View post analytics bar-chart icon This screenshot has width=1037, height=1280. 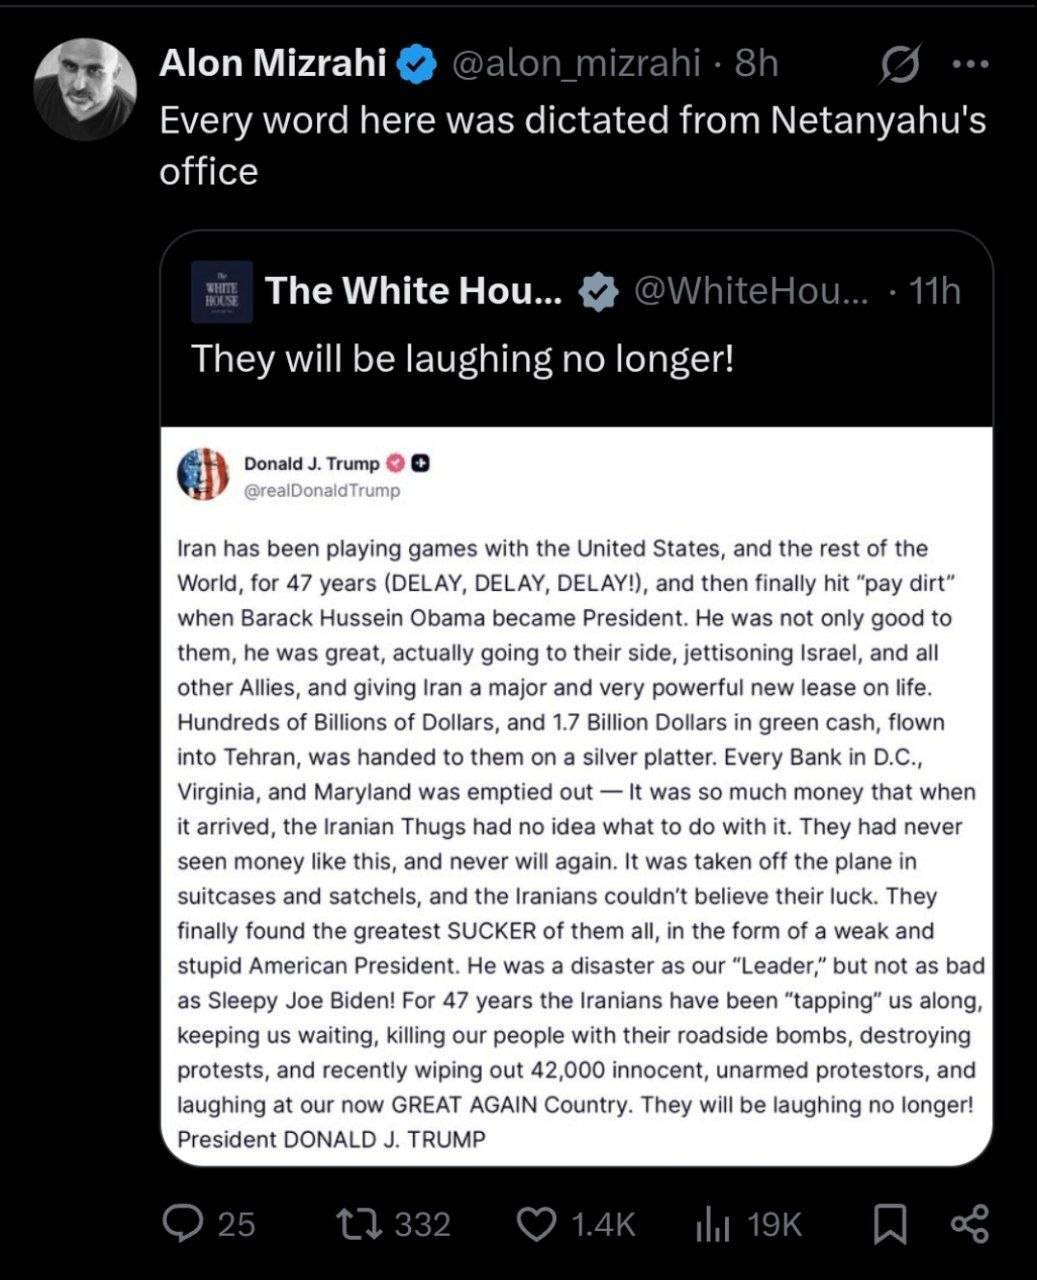point(712,1224)
